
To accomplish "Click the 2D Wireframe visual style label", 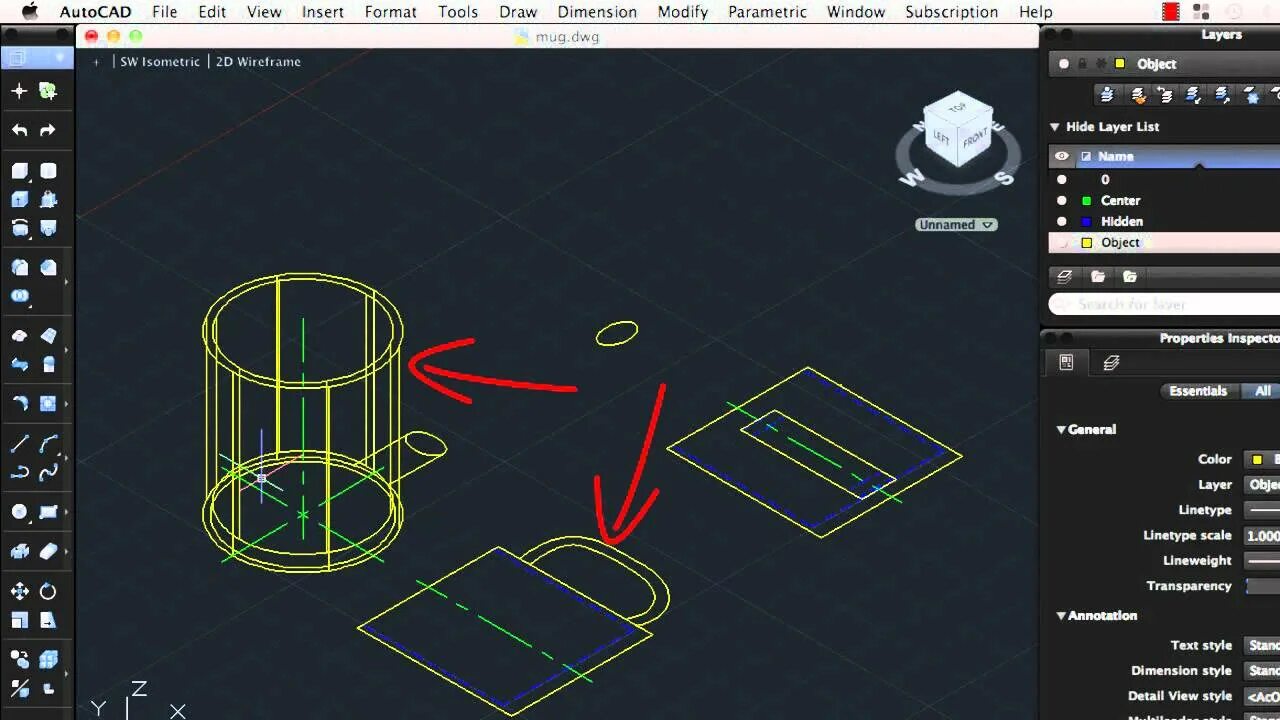I will click(x=258, y=61).
